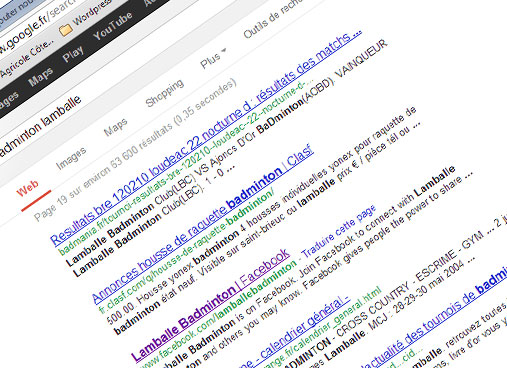Open the Shopping search tab
Image resolution: width=507 pixels, height=368 pixels.
click(165, 92)
